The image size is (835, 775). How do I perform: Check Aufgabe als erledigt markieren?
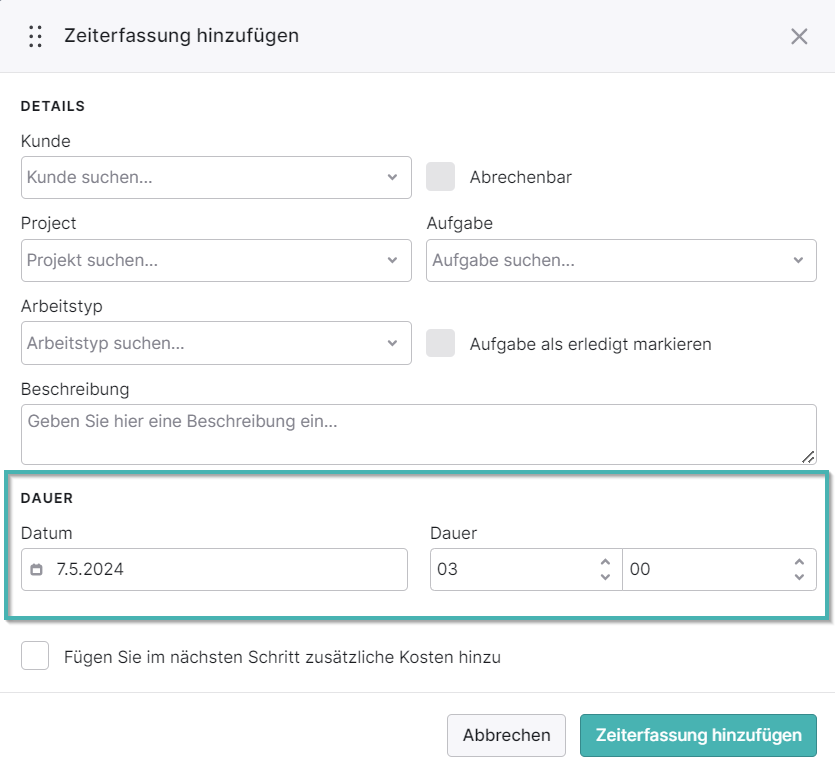click(x=440, y=343)
